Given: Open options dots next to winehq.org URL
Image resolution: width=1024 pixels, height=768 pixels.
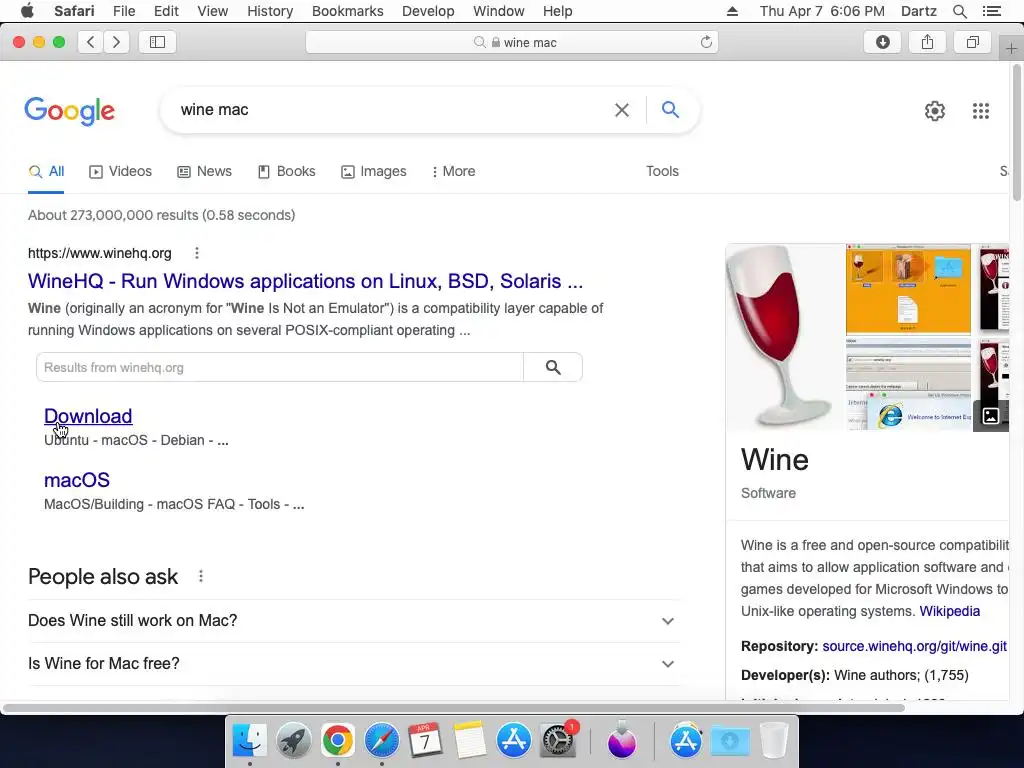Looking at the screenshot, I should (x=197, y=253).
